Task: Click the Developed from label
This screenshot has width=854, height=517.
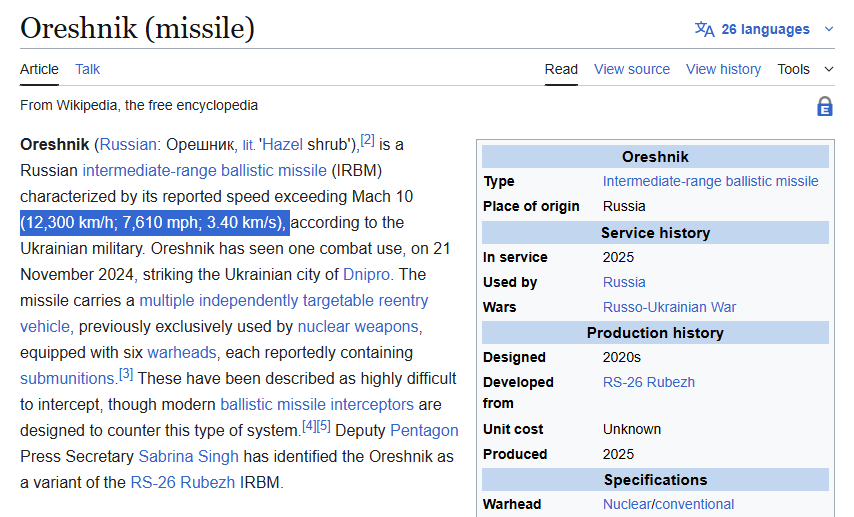Action: coord(518,393)
